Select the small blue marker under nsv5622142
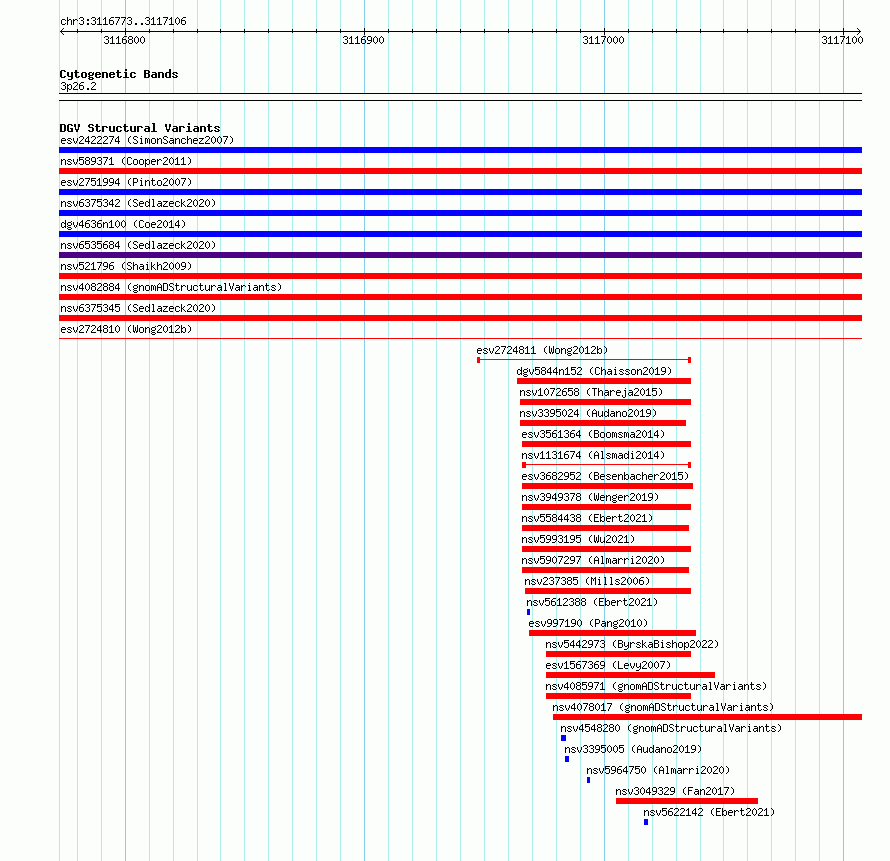The height and width of the screenshot is (861, 890). (646, 822)
